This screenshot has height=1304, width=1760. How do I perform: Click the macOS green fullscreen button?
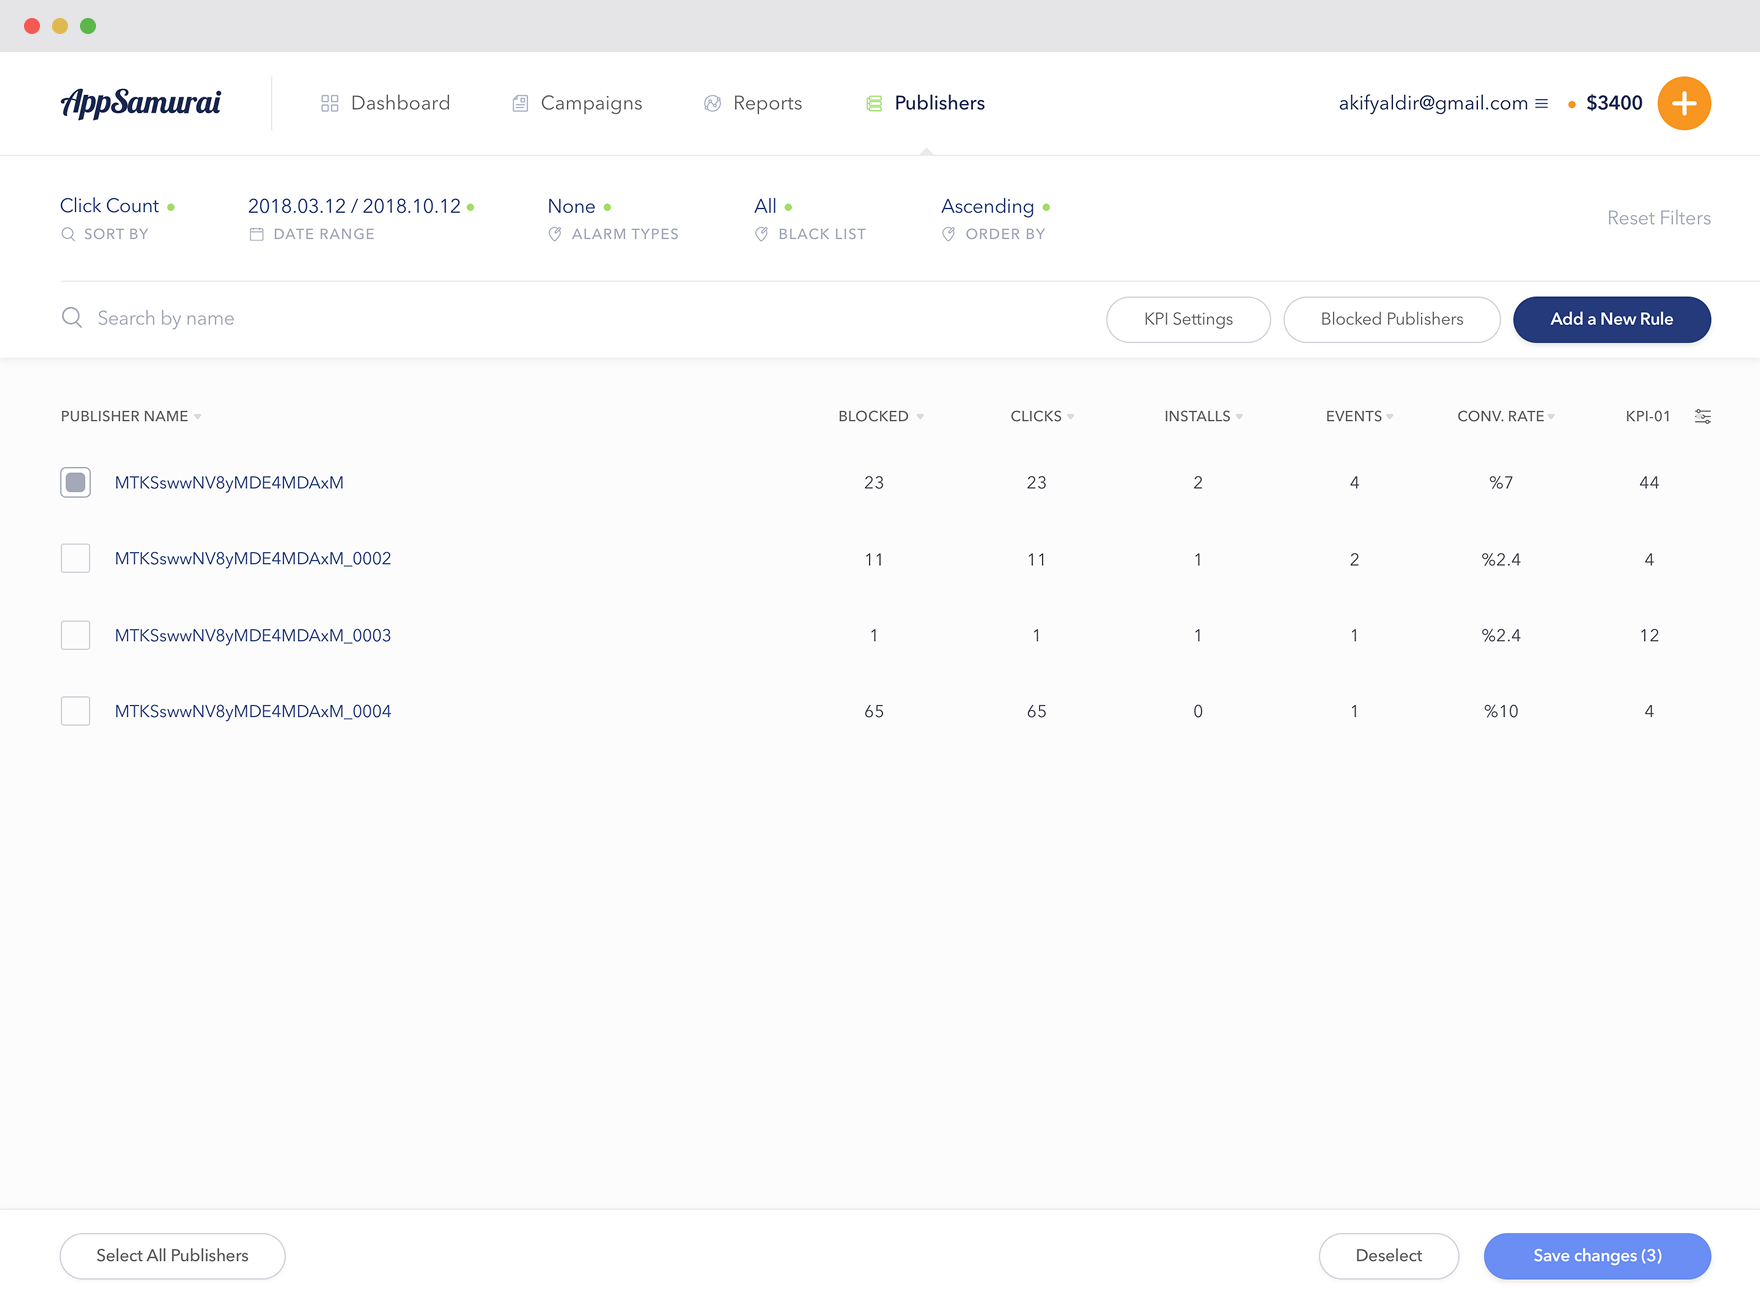pyautogui.click(x=88, y=26)
